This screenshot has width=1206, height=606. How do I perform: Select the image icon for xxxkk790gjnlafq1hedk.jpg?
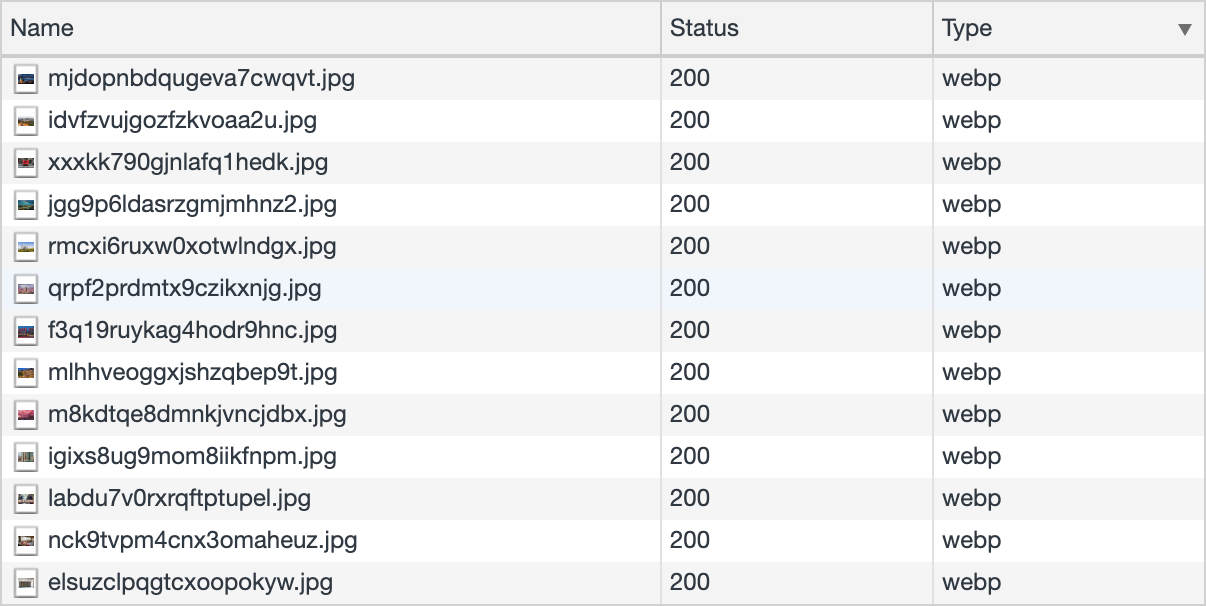pyautogui.click(x=26, y=163)
